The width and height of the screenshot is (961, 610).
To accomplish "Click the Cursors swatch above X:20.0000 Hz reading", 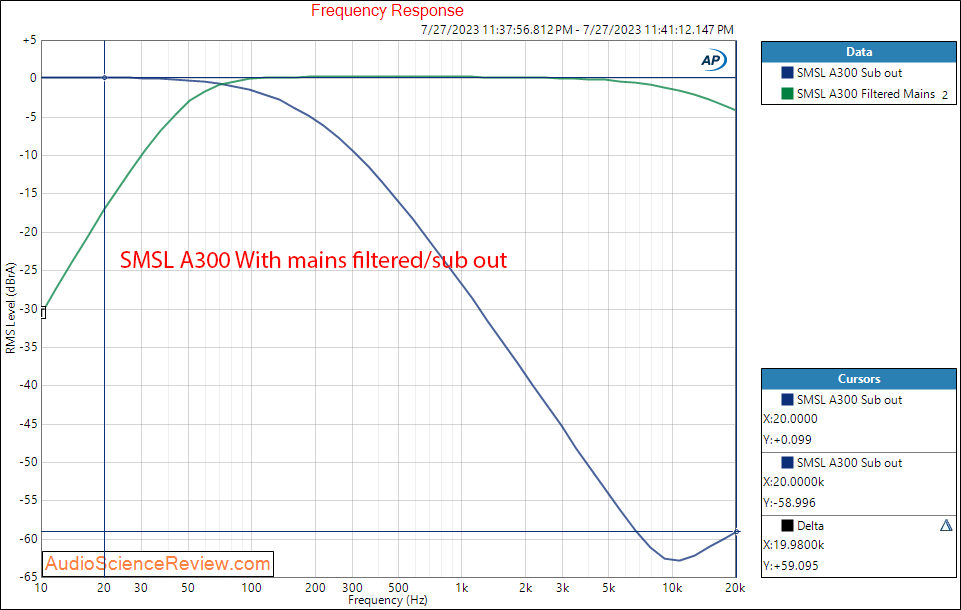I will [x=788, y=399].
